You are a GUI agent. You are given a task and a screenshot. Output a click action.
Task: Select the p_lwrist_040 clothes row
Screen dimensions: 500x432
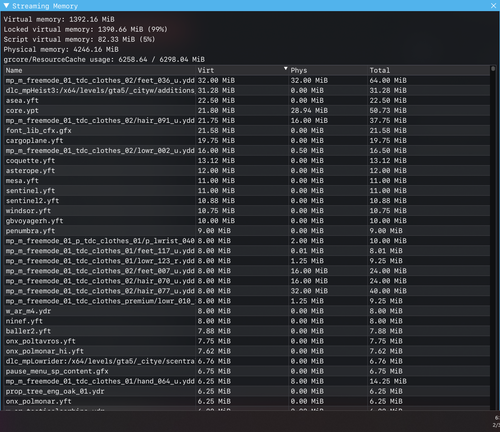[x=247, y=241]
